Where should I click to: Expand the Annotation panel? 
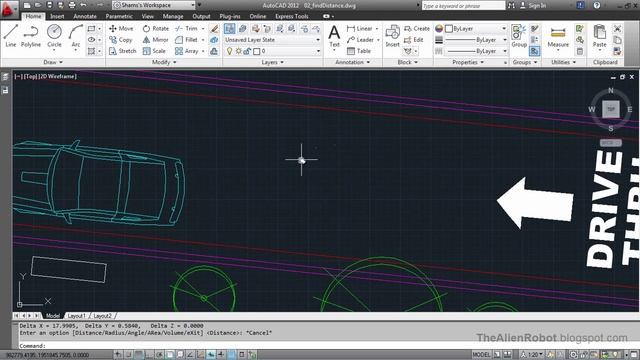pyautogui.click(x=353, y=62)
